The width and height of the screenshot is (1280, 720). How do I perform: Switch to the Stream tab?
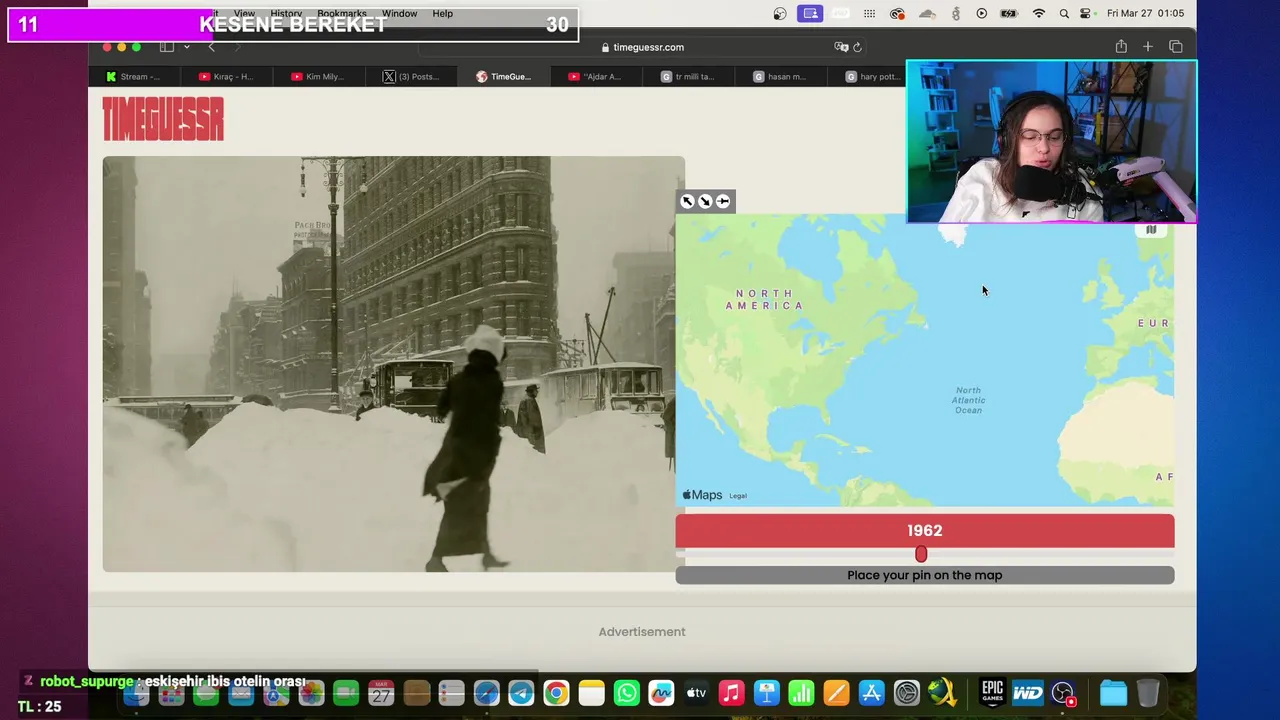(x=134, y=76)
